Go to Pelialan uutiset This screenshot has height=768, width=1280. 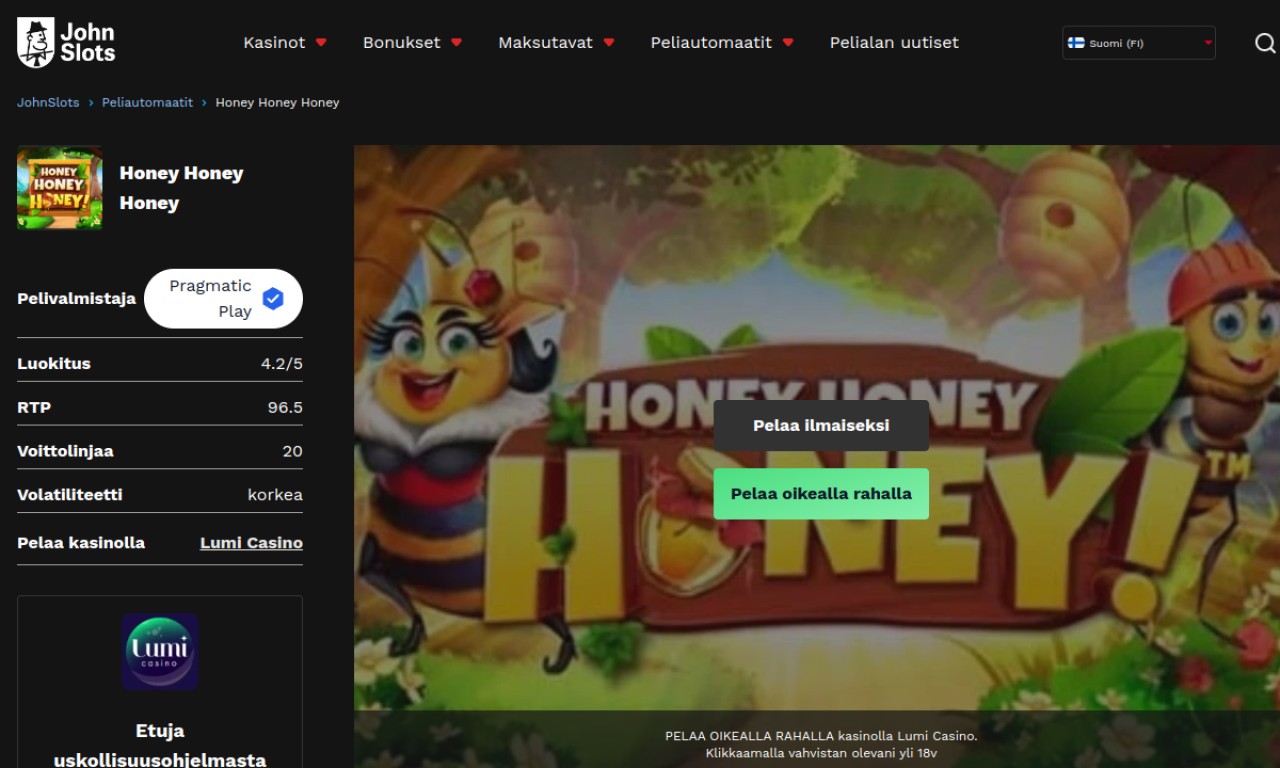(x=894, y=43)
